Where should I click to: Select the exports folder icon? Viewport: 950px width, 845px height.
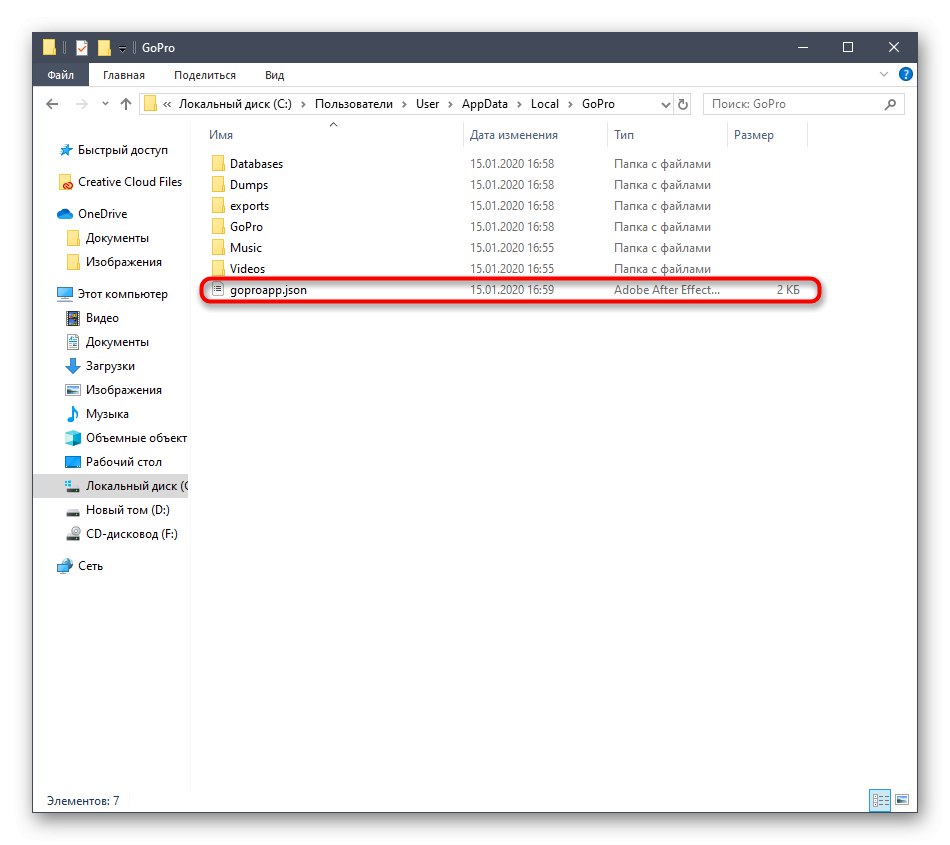(x=218, y=206)
